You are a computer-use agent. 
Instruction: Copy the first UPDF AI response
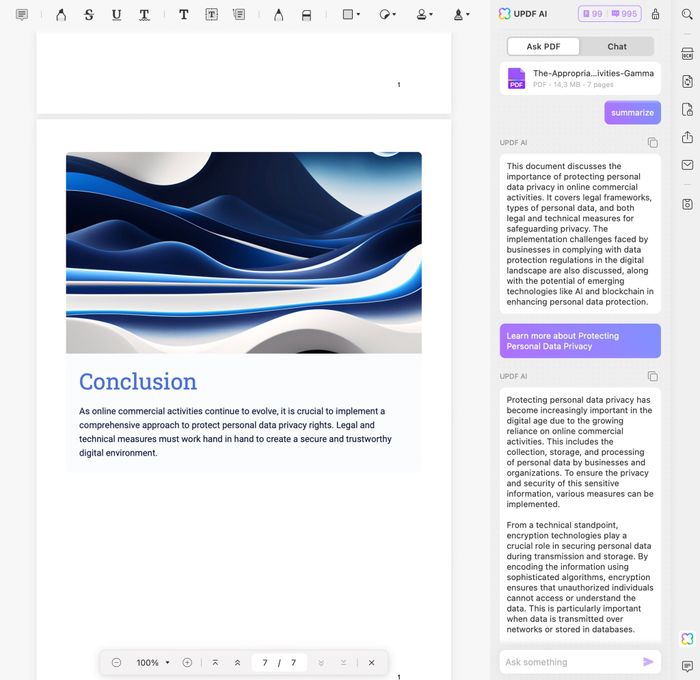coord(652,143)
